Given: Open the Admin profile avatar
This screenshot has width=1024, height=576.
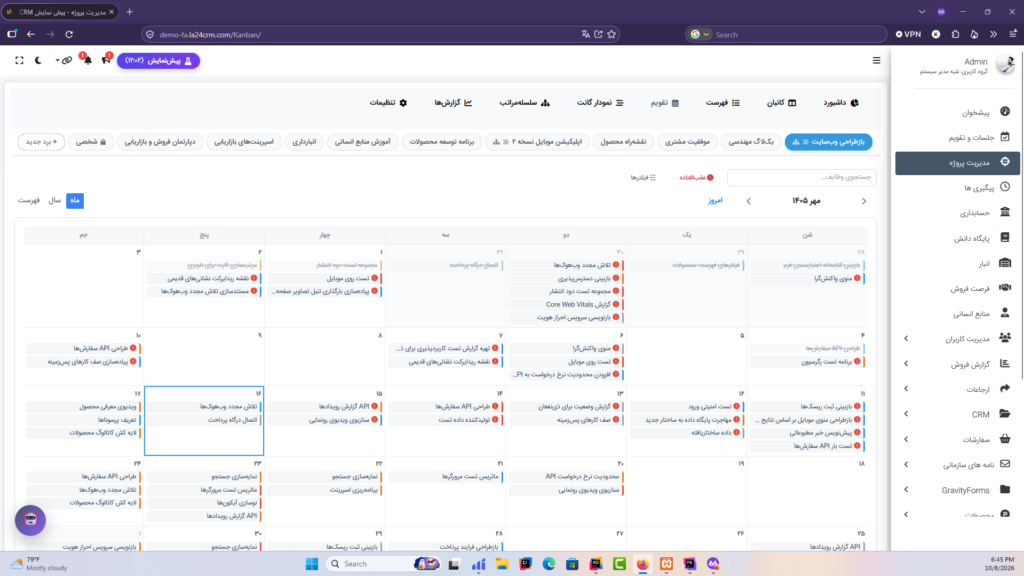Looking at the screenshot, I should click(x=1005, y=65).
